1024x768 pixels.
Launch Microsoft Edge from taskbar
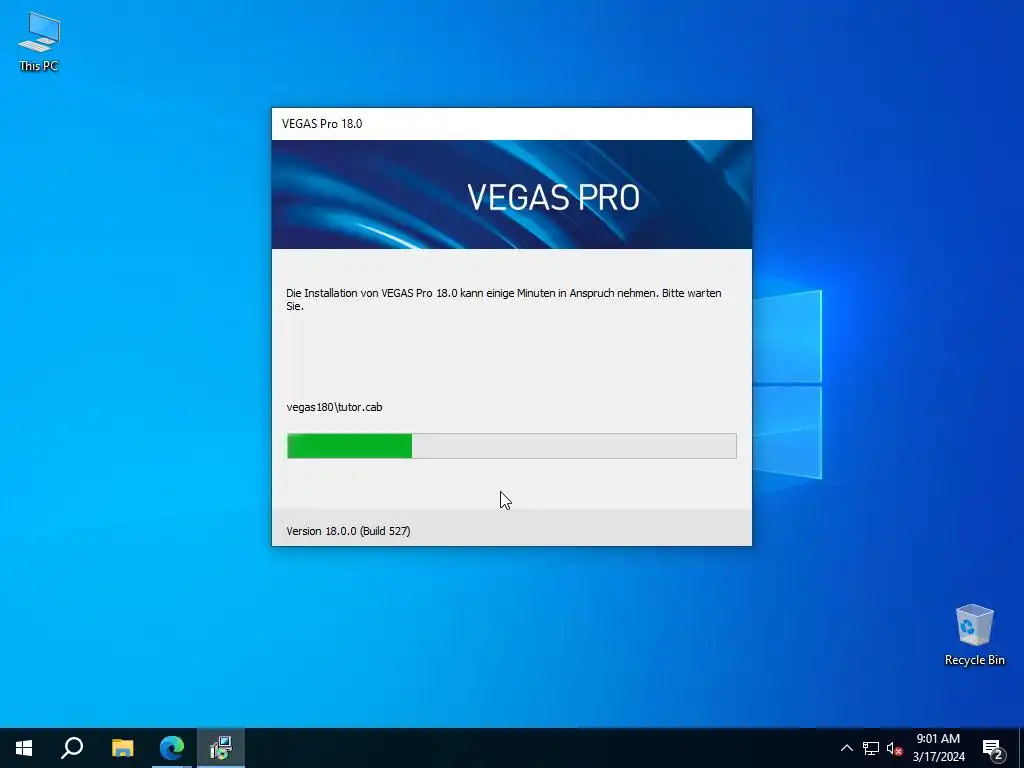[172, 748]
